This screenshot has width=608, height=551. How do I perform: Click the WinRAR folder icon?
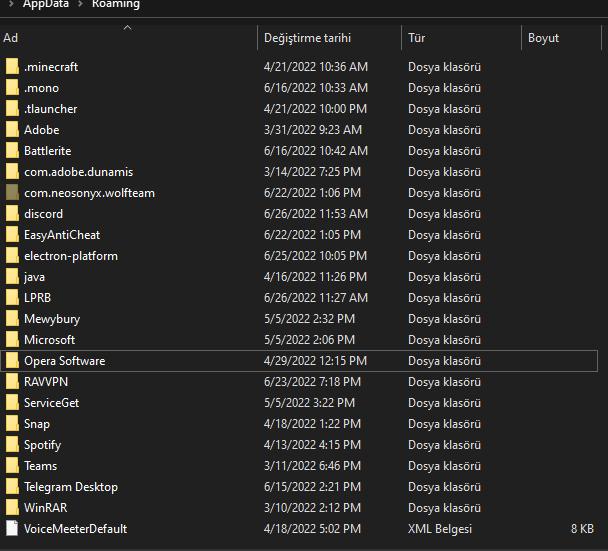point(12,508)
